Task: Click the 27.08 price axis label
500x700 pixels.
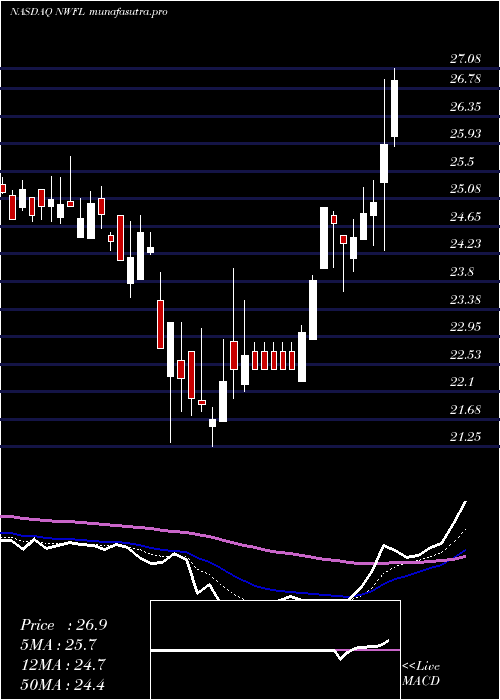Action: coord(465,59)
